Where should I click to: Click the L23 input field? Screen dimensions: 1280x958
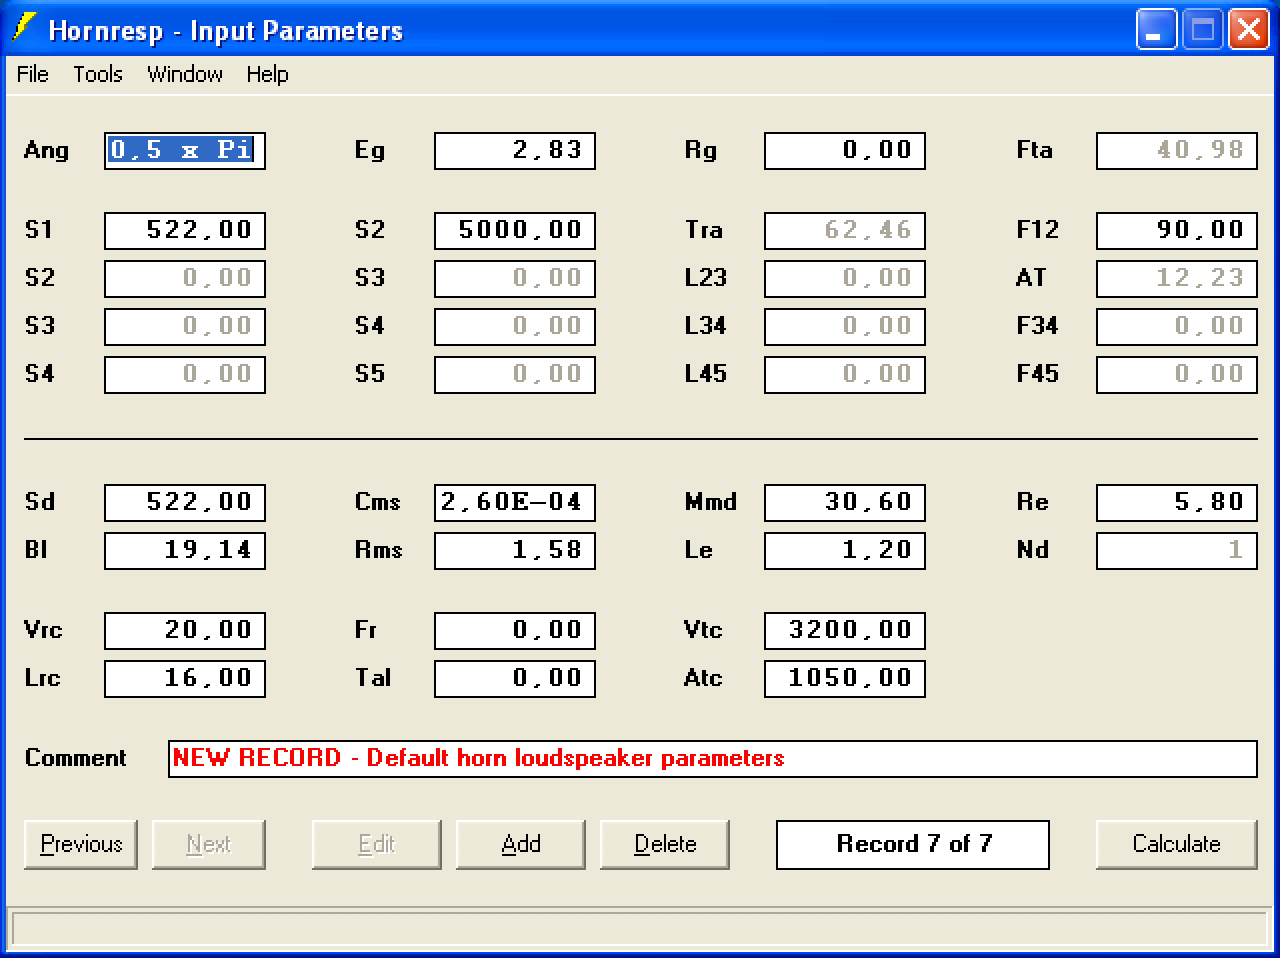845,278
